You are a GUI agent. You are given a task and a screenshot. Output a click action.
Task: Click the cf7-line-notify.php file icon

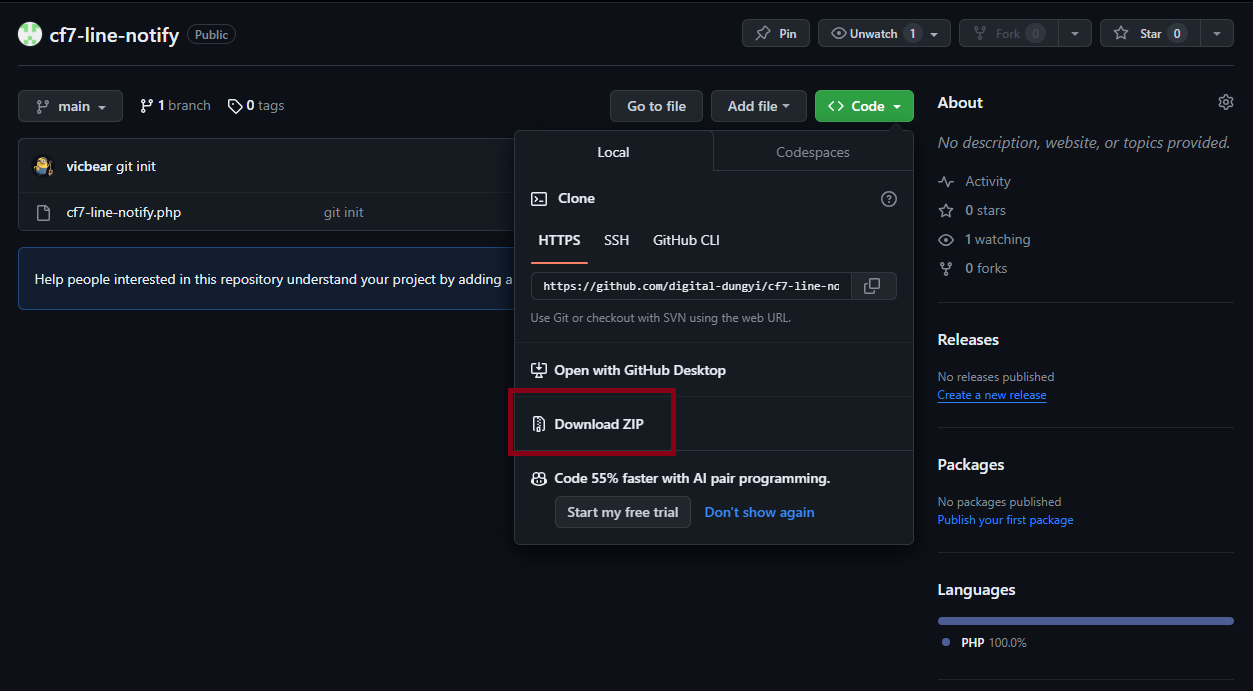(x=43, y=212)
